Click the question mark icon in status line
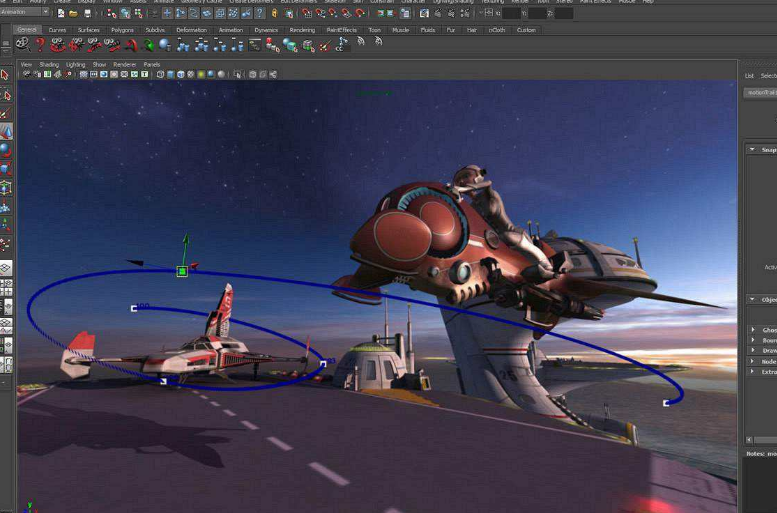 tap(259, 13)
